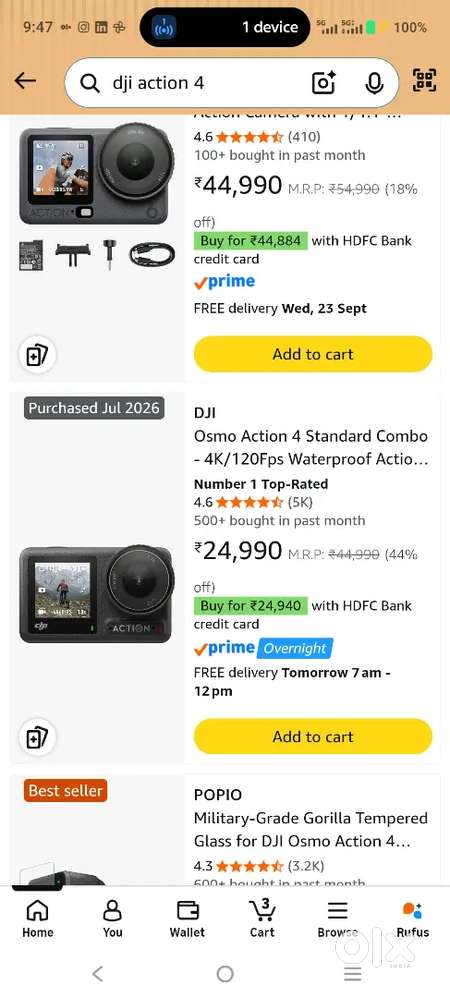The width and height of the screenshot is (450, 998).
Task: Tap compare icon under Osmo Action 4
Action: [38, 737]
